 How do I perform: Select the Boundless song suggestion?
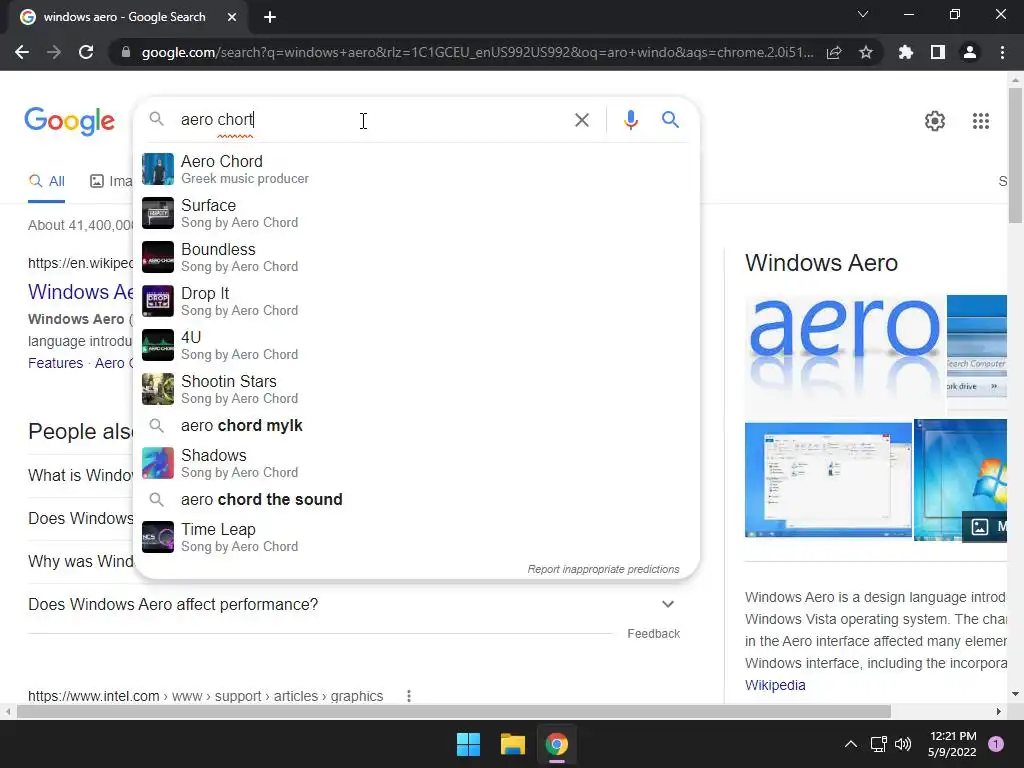(x=417, y=257)
